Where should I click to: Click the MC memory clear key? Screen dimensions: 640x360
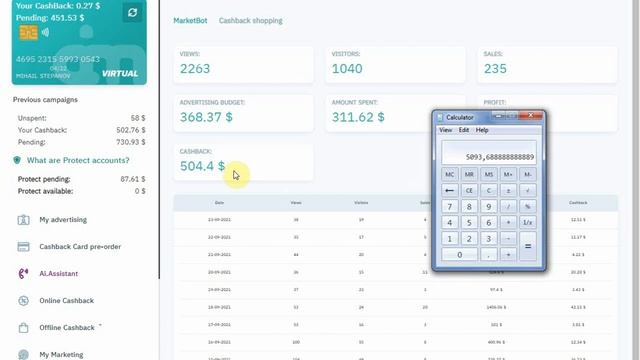point(449,175)
